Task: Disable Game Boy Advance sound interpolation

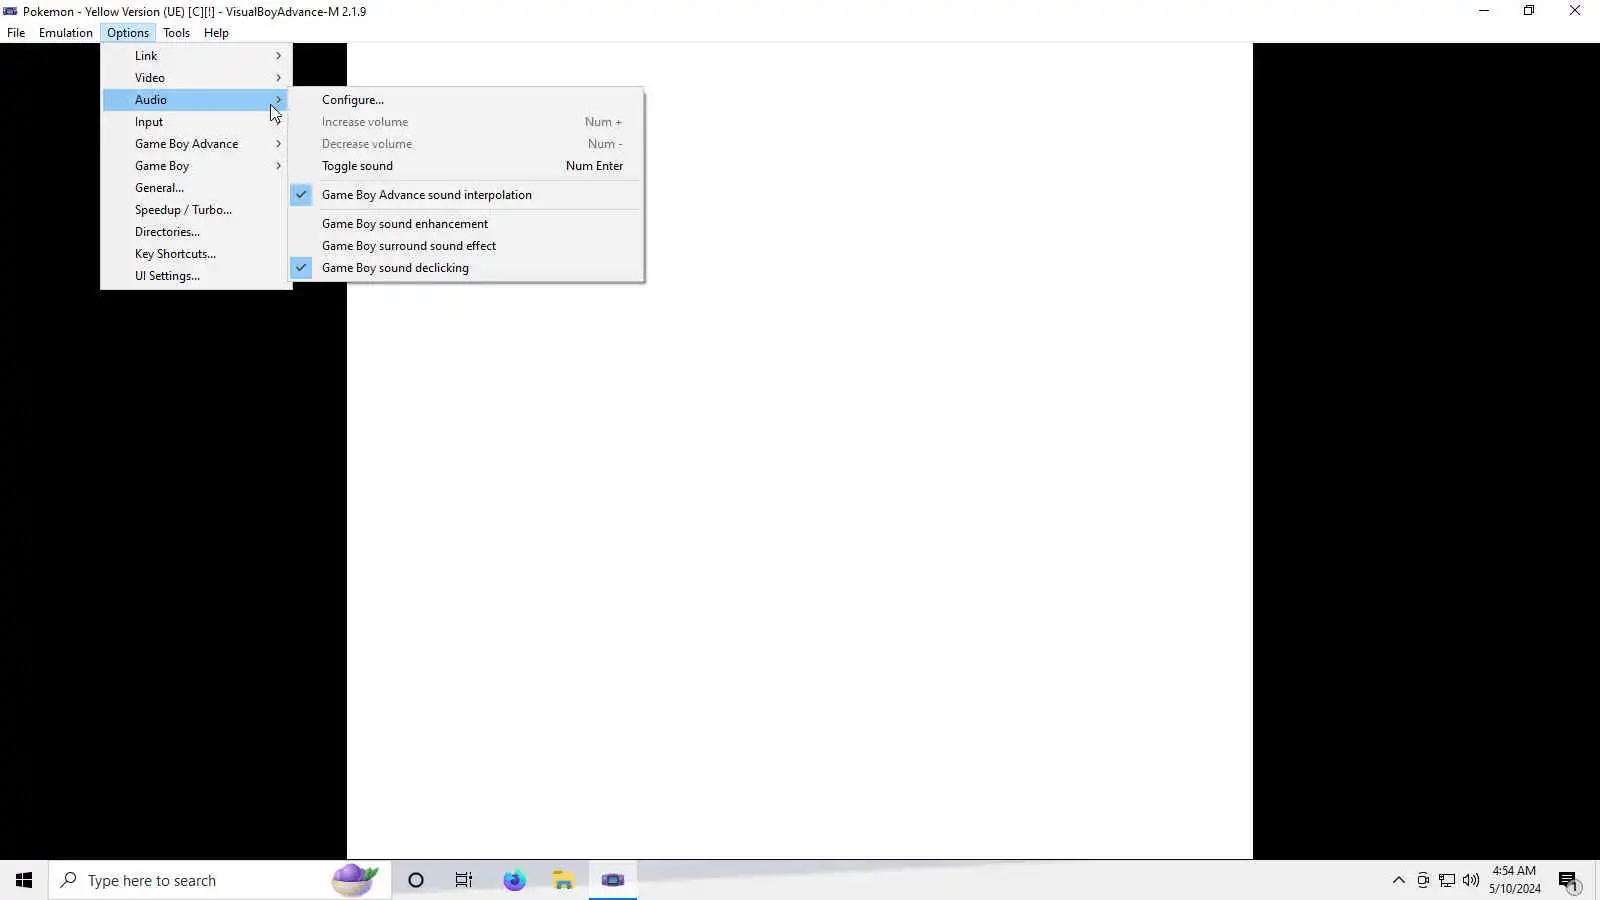Action: (466, 195)
